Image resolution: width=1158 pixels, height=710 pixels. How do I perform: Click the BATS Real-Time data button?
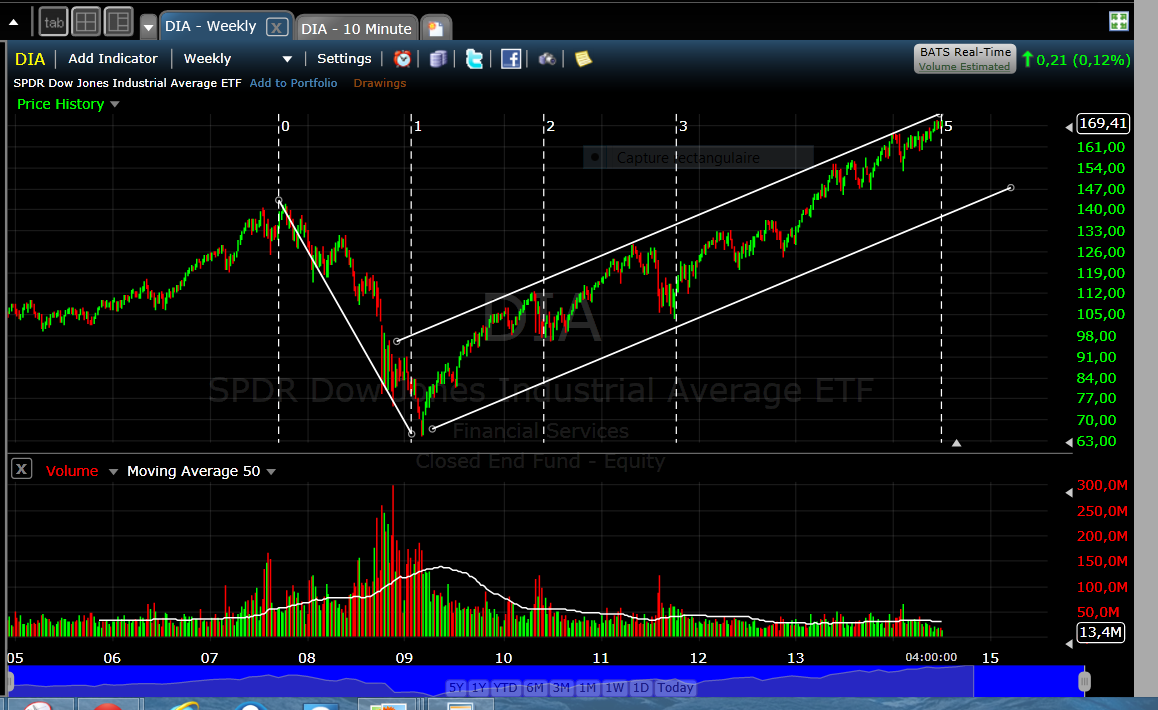pos(965,59)
